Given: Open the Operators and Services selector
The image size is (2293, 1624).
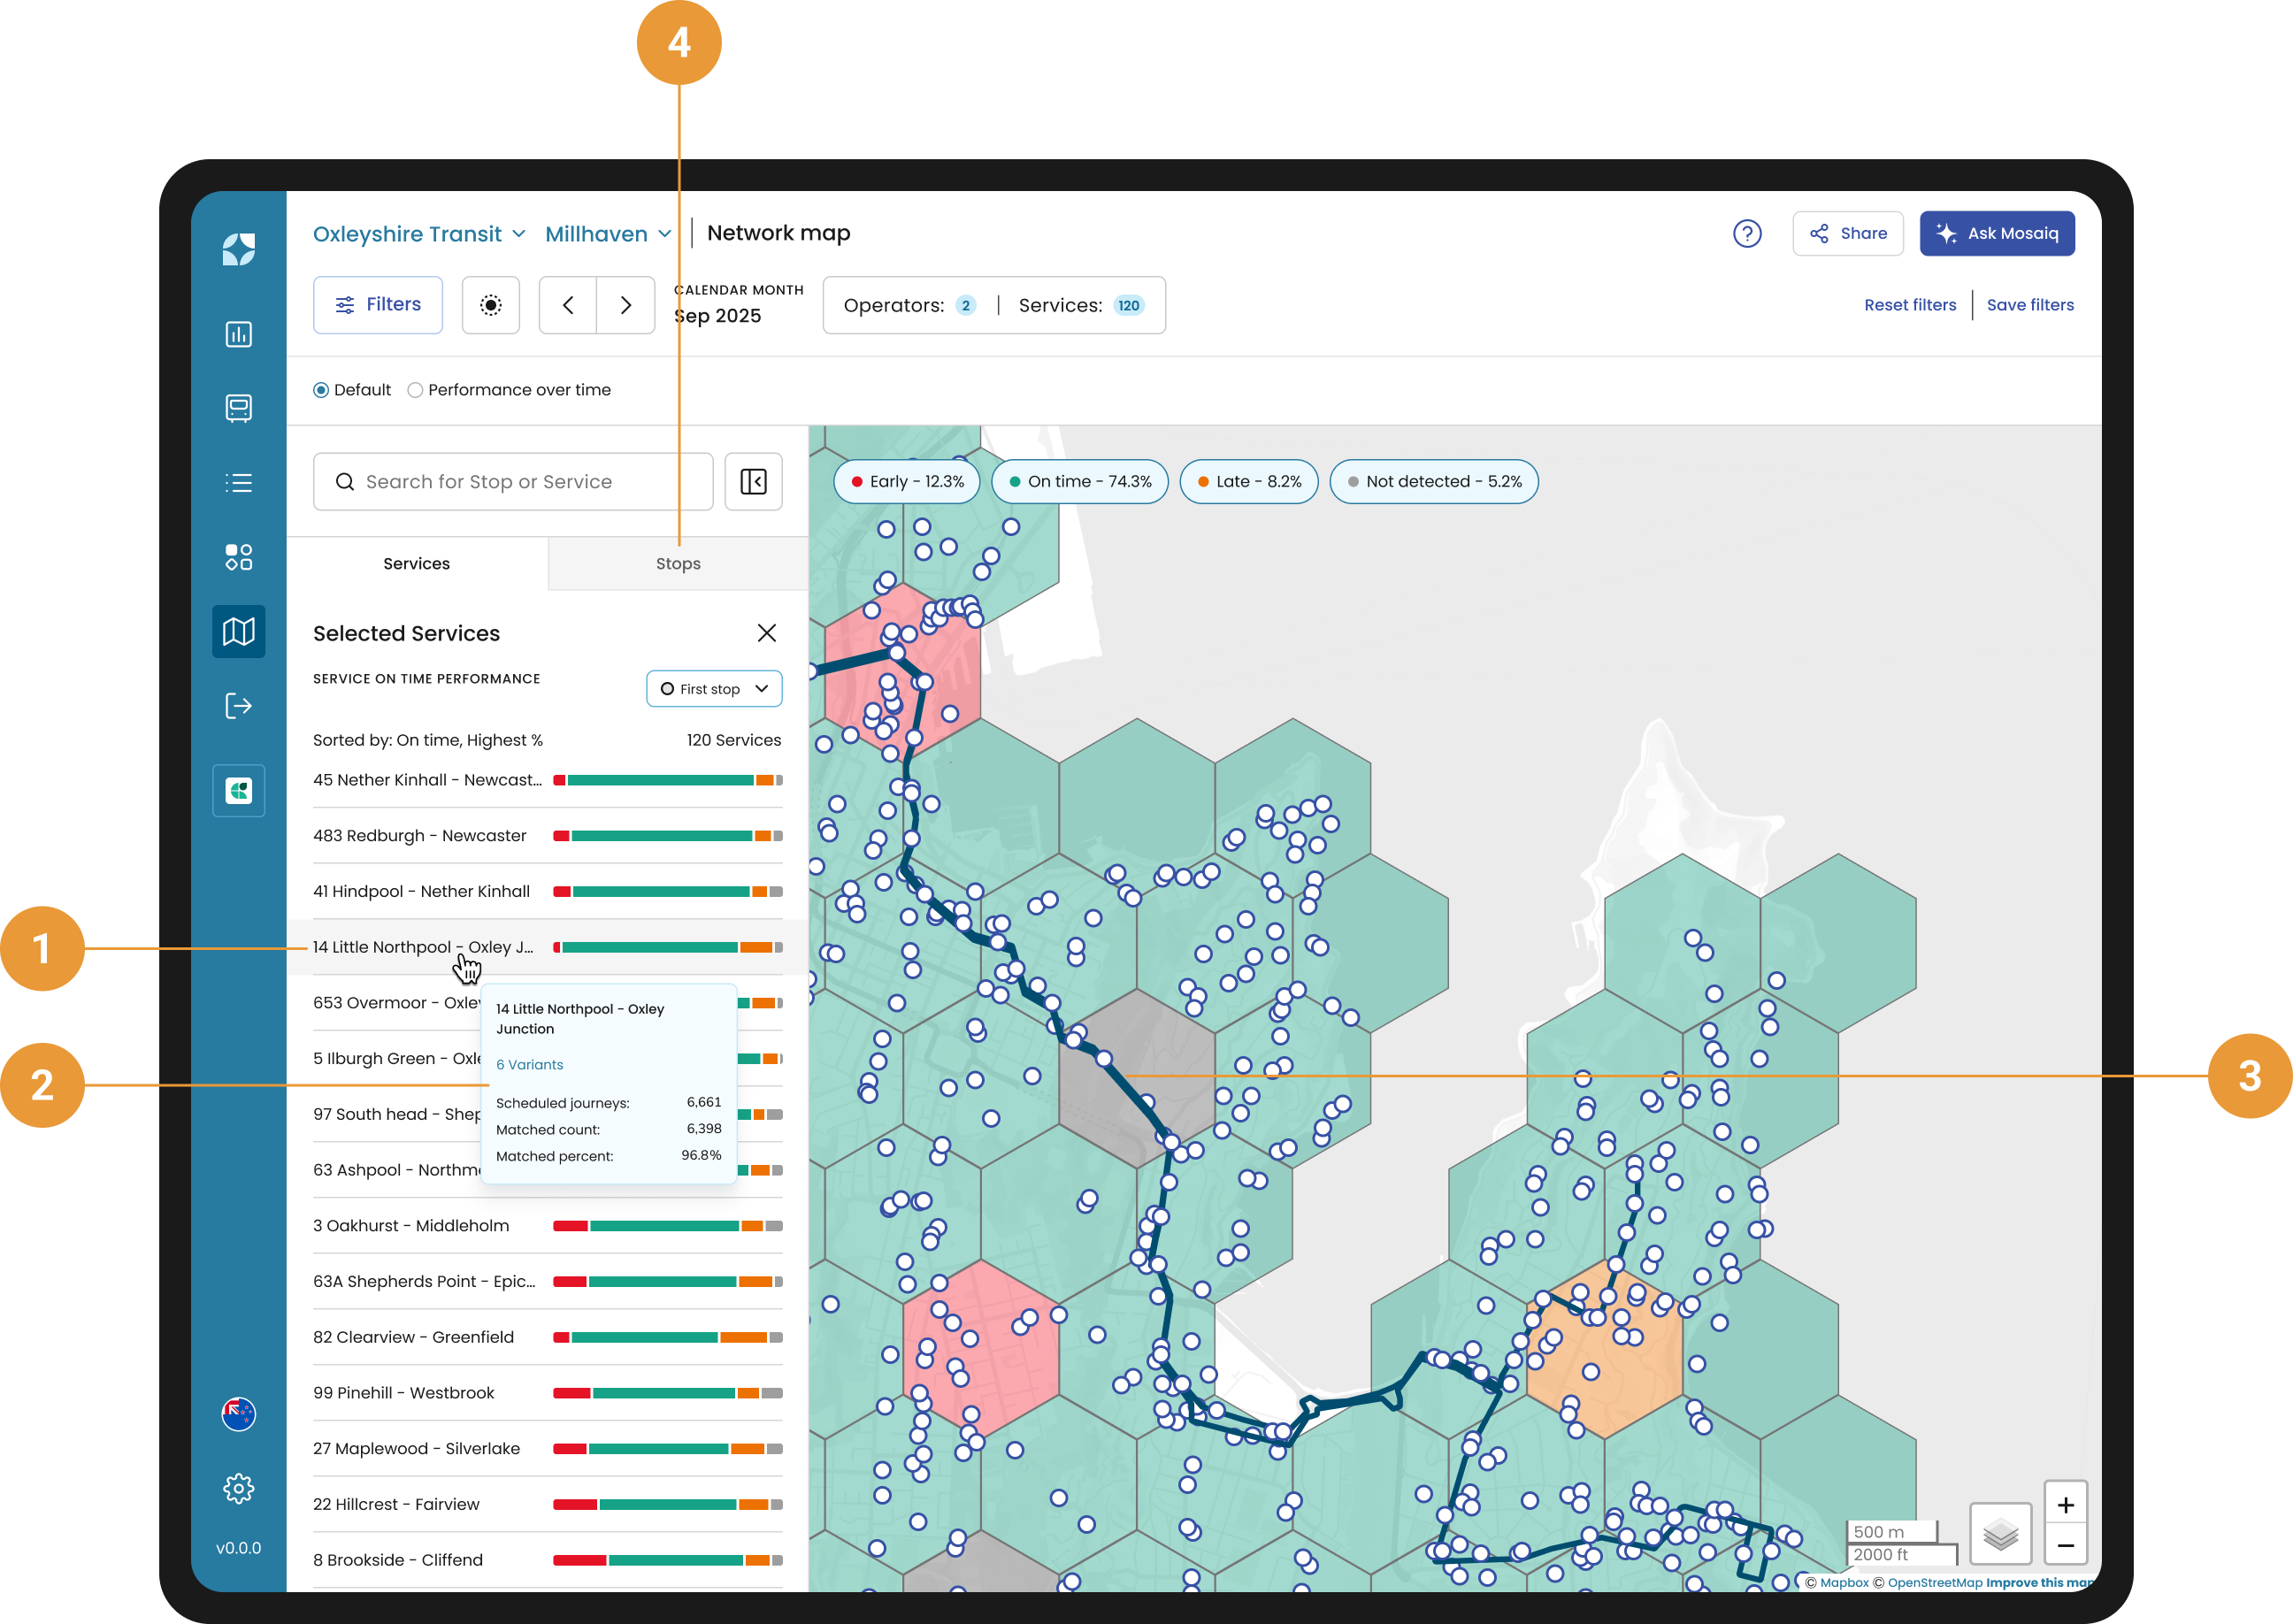Looking at the screenshot, I should [994, 305].
